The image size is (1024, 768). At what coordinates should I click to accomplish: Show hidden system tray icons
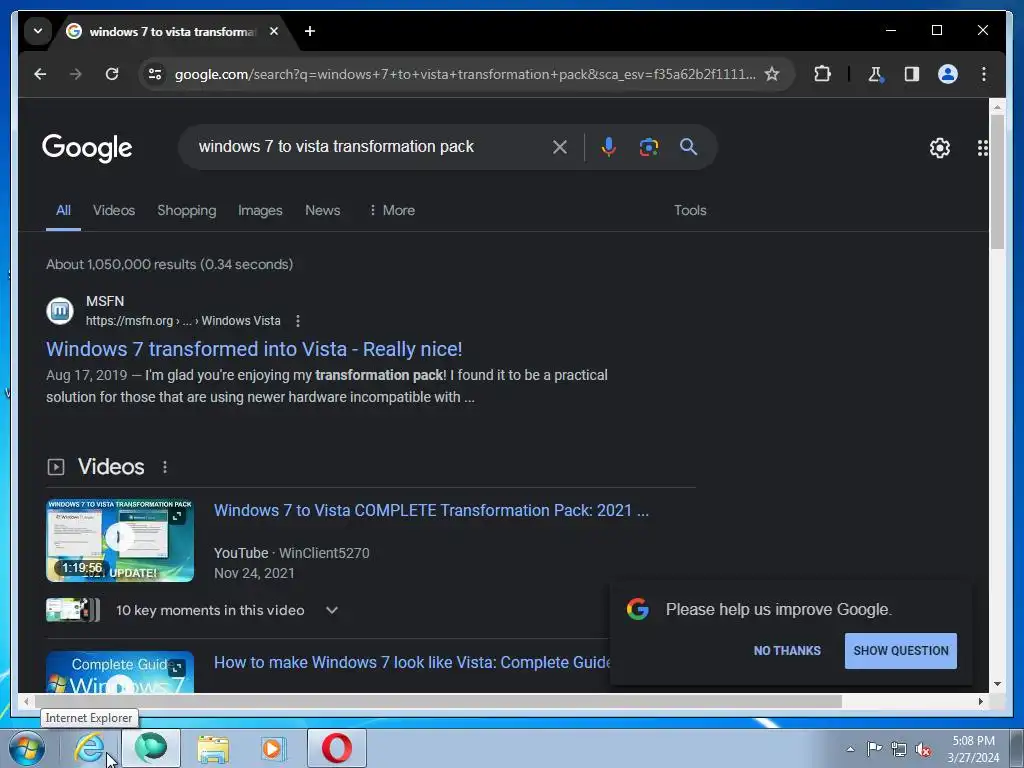[x=850, y=749]
